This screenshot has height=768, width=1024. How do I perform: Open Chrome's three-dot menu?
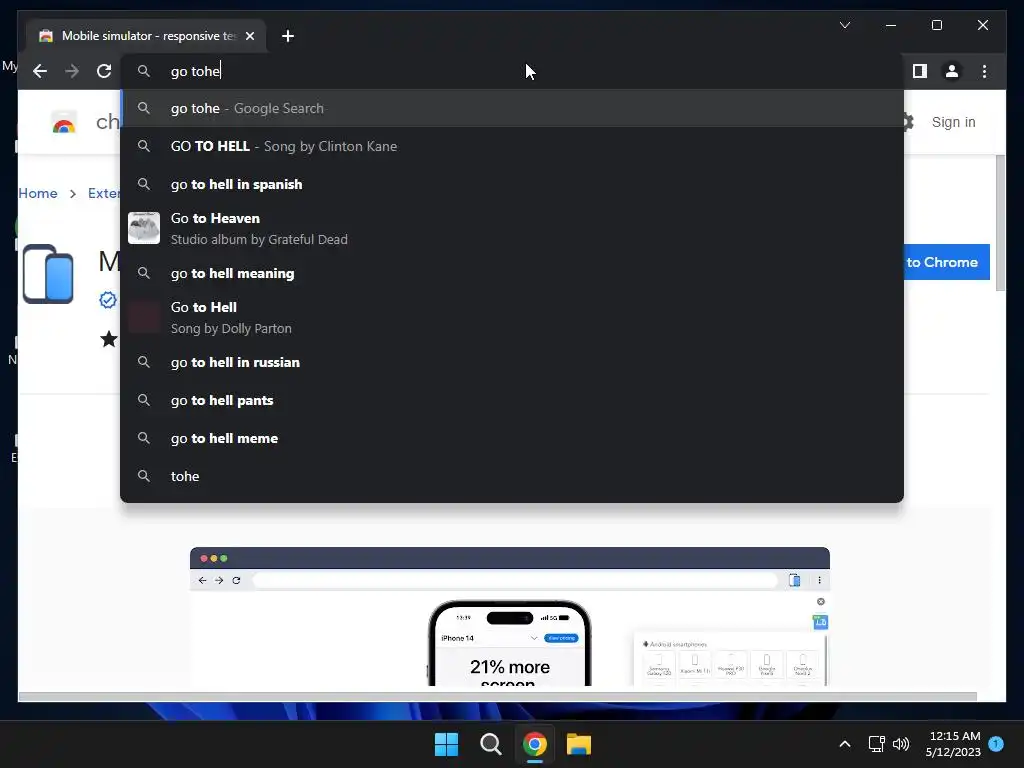[x=984, y=71]
